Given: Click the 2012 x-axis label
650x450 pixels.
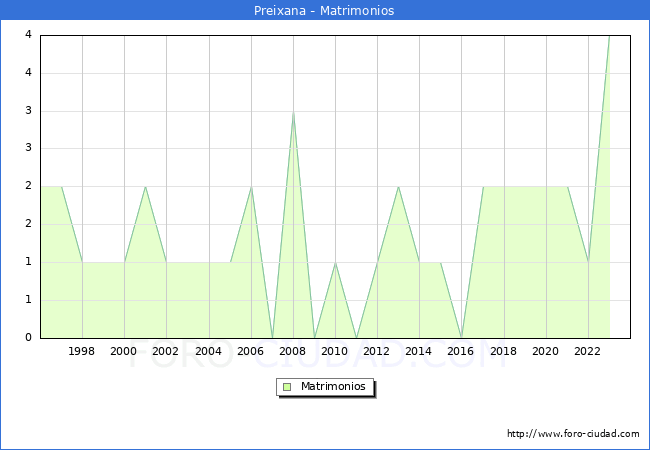Looking at the screenshot, I should (376, 351).
